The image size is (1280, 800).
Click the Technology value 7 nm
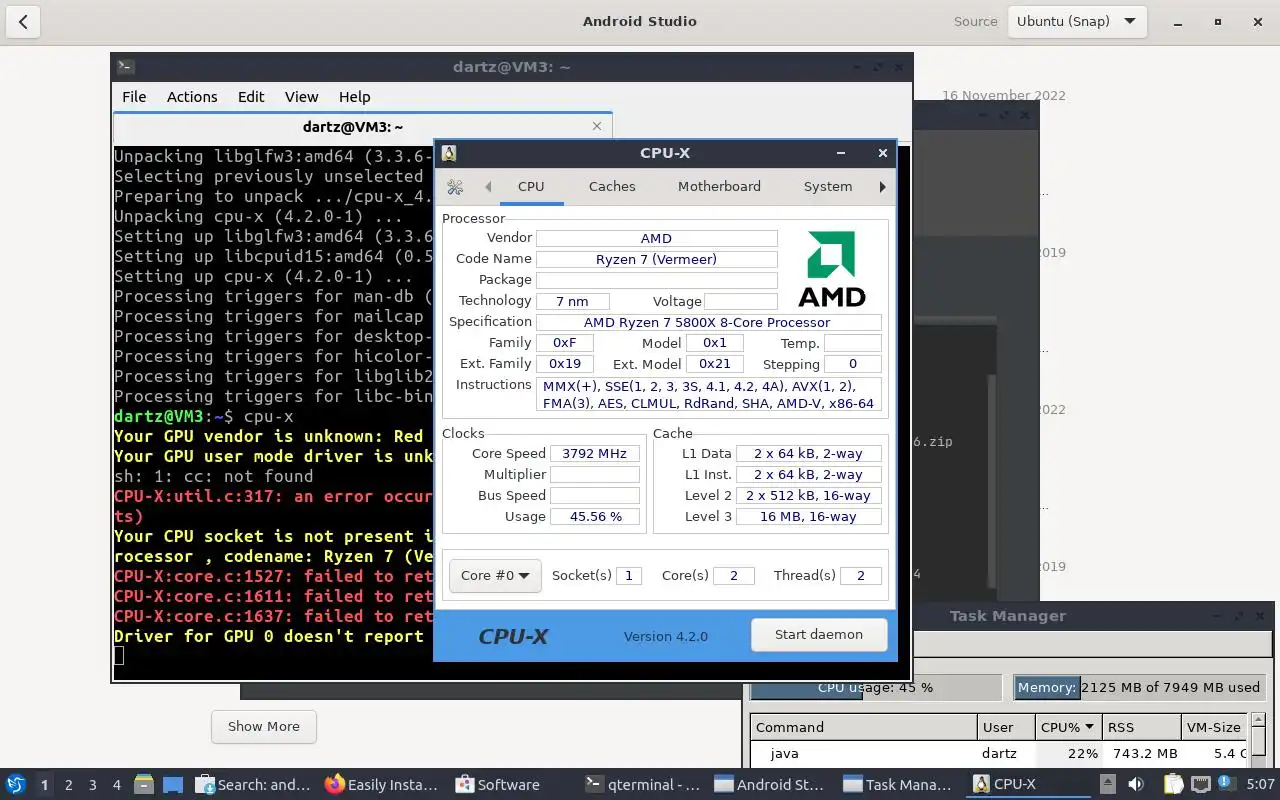[573, 301]
